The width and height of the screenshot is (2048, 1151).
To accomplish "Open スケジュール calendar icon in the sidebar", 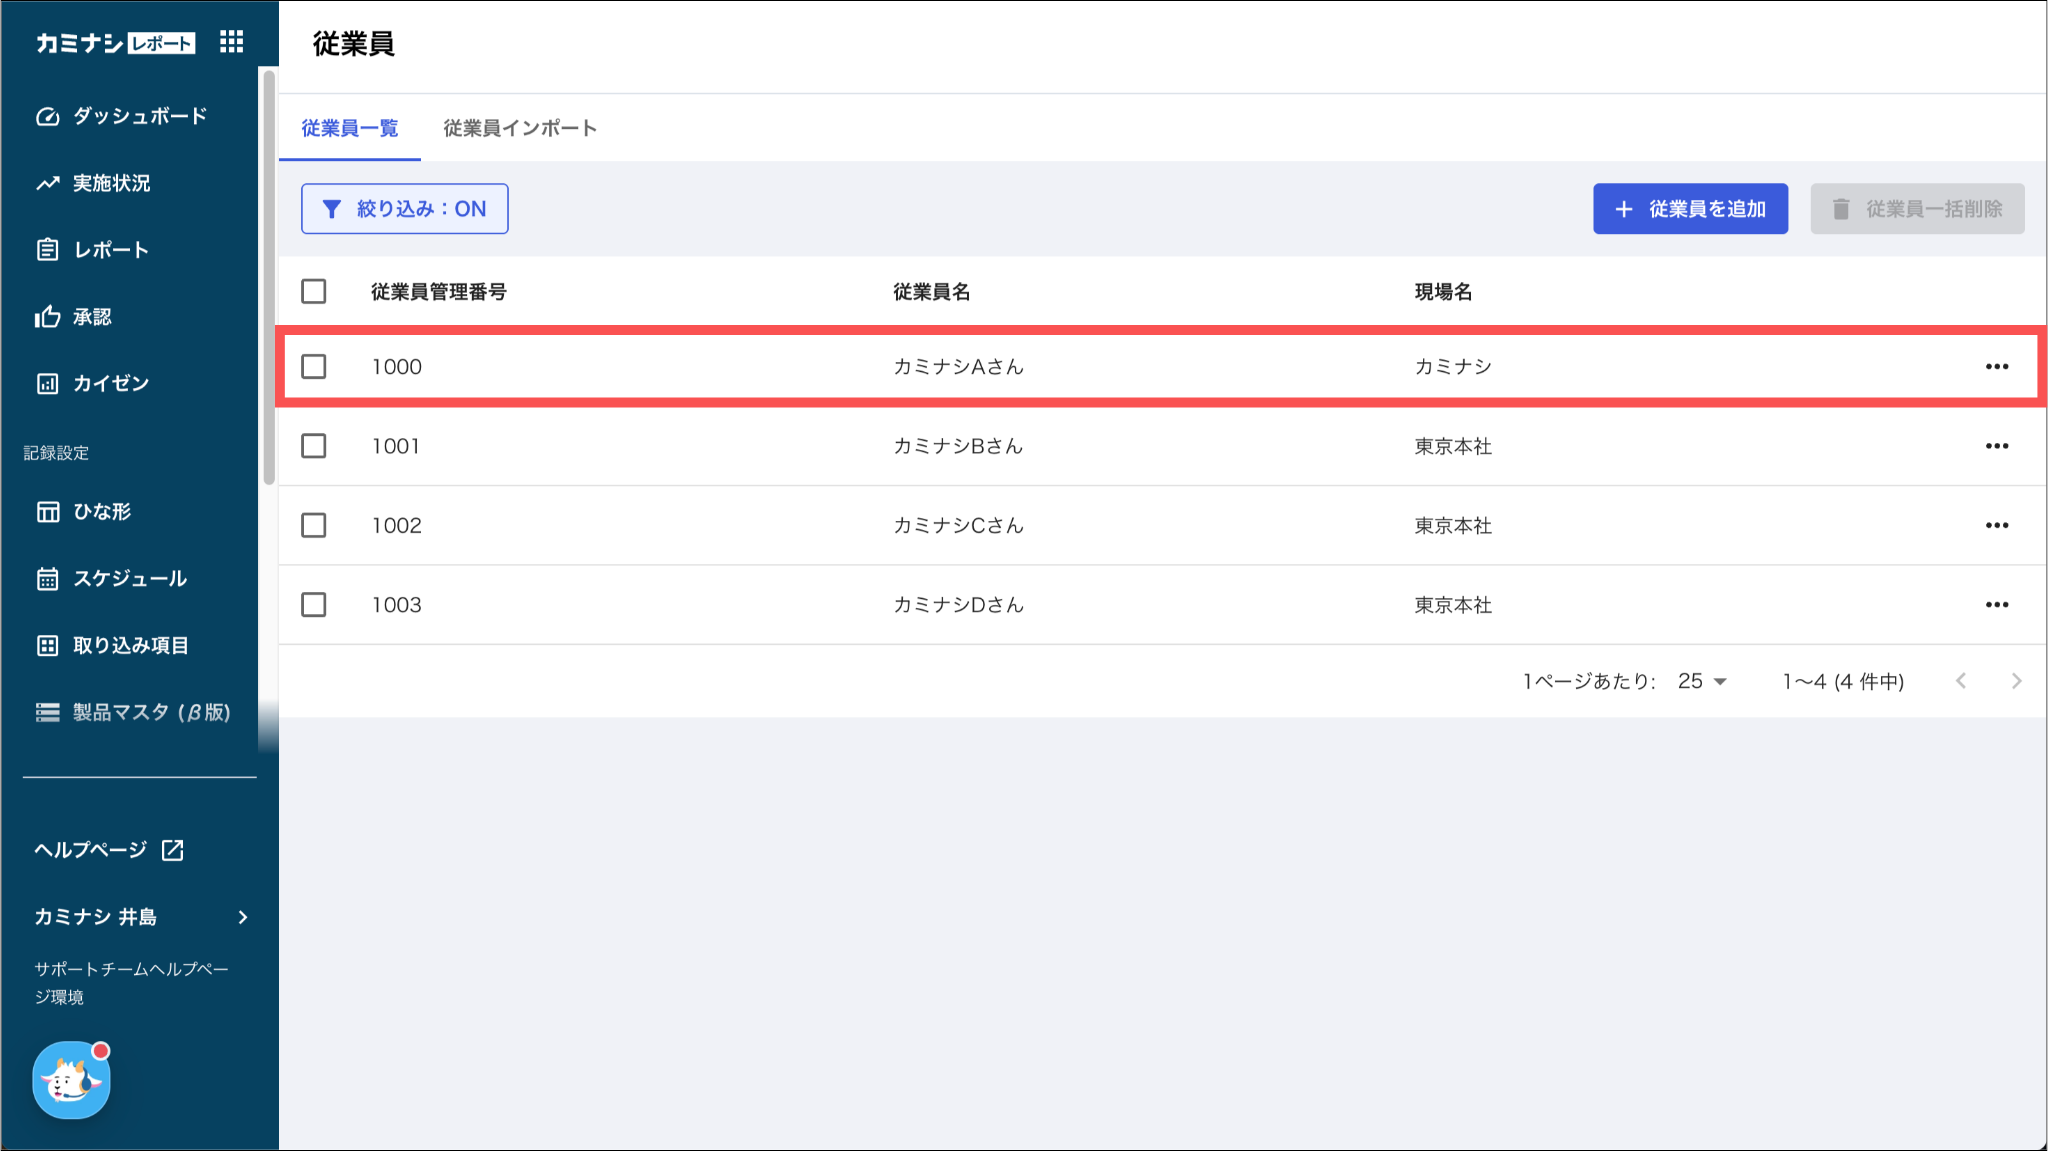I will click(47, 579).
